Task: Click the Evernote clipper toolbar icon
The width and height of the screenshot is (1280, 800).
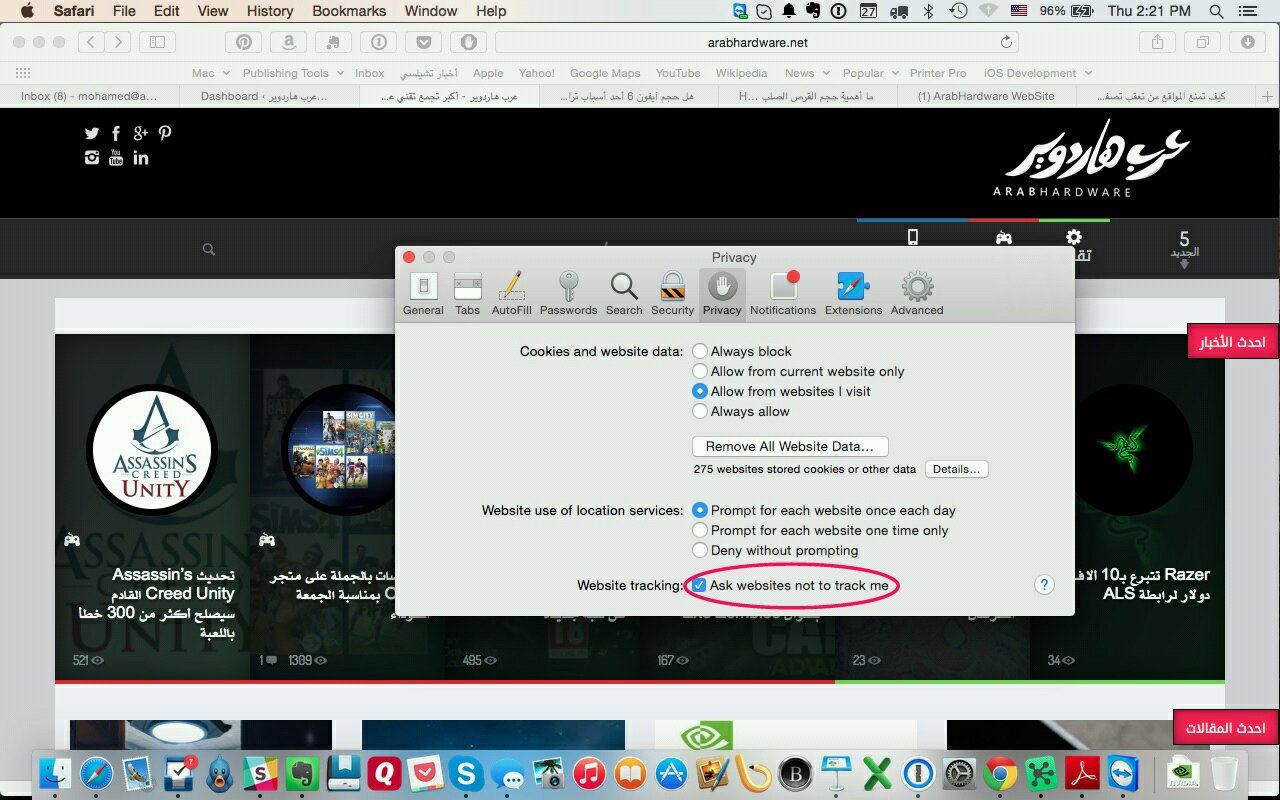Action: click(x=333, y=42)
